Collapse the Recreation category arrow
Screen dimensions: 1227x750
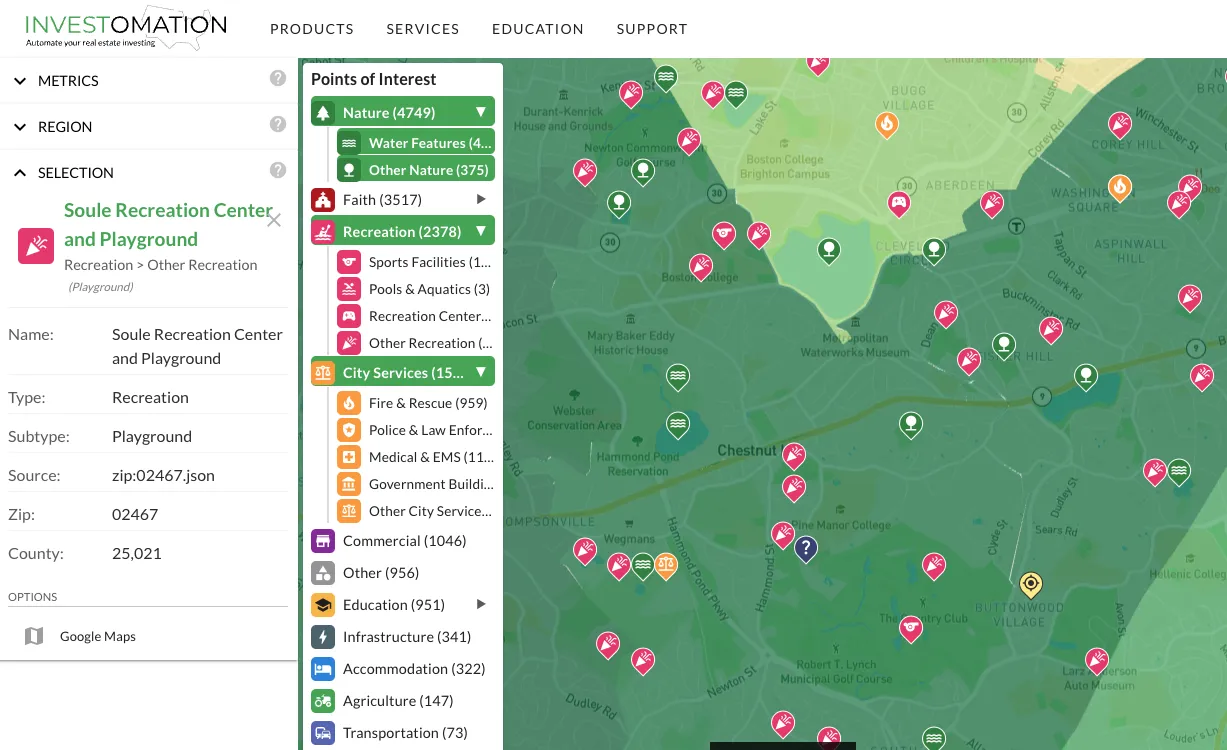point(481,232)
